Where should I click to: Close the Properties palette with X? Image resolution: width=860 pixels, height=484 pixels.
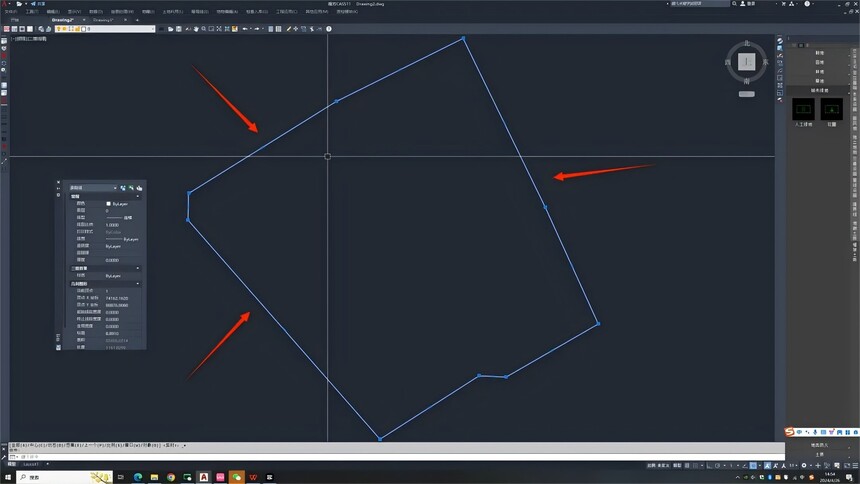click(59, 182)
